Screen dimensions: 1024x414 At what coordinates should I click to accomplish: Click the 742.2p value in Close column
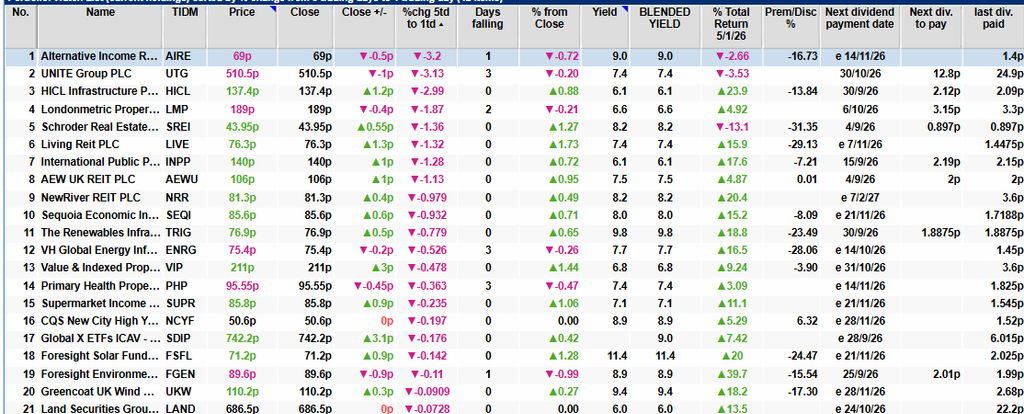click(x=315, y=338)
